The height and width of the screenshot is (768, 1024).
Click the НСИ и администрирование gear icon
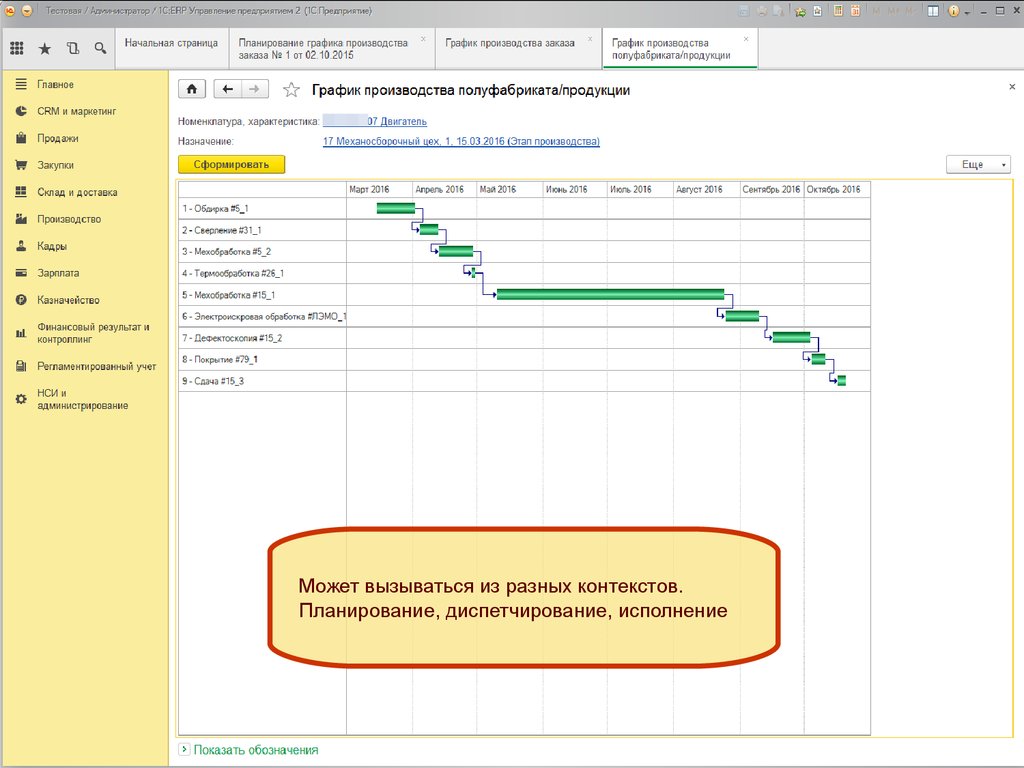pos(21,399)
